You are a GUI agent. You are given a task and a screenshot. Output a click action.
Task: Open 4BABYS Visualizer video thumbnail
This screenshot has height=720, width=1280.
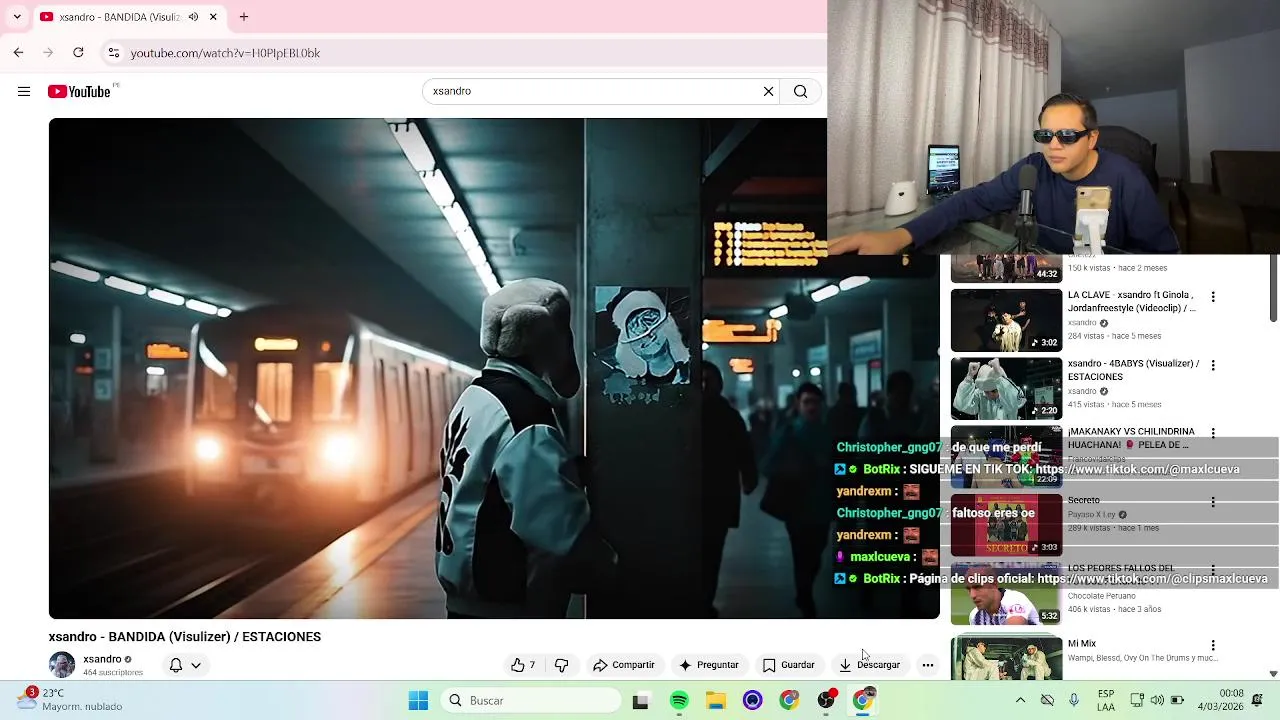click(x=1006, y=388)
